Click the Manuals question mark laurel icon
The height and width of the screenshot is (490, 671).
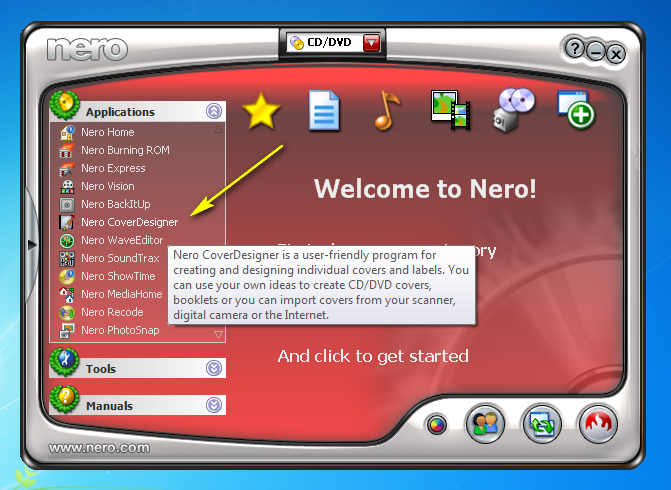[x=65, y=399]
